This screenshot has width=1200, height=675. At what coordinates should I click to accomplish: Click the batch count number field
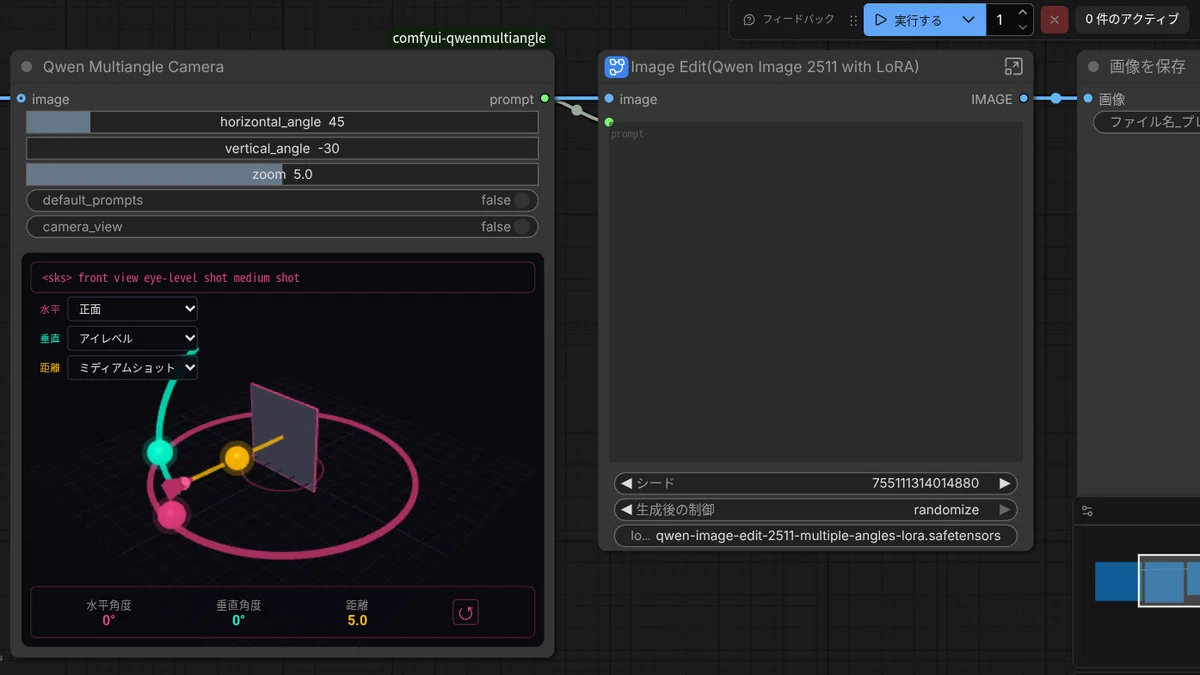(x=999, y=20)
